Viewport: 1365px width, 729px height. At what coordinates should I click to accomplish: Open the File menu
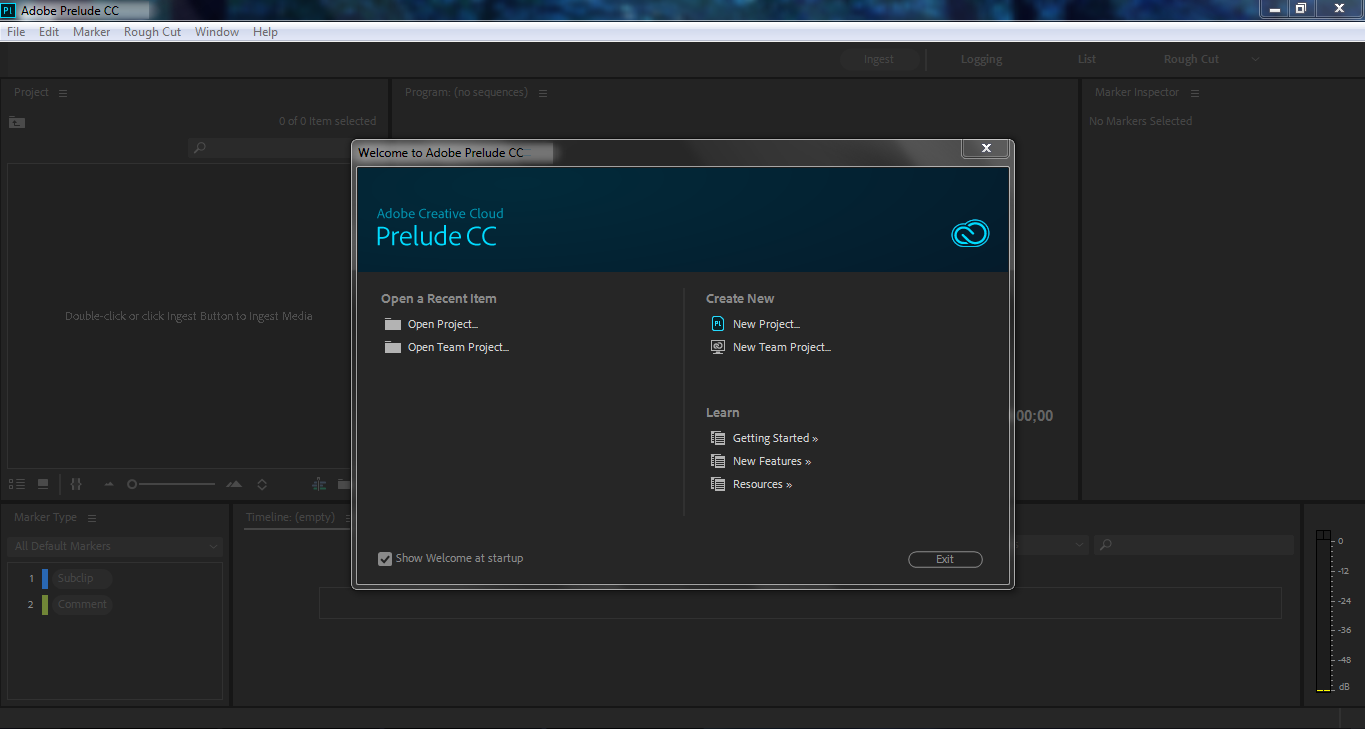[16, 32]
